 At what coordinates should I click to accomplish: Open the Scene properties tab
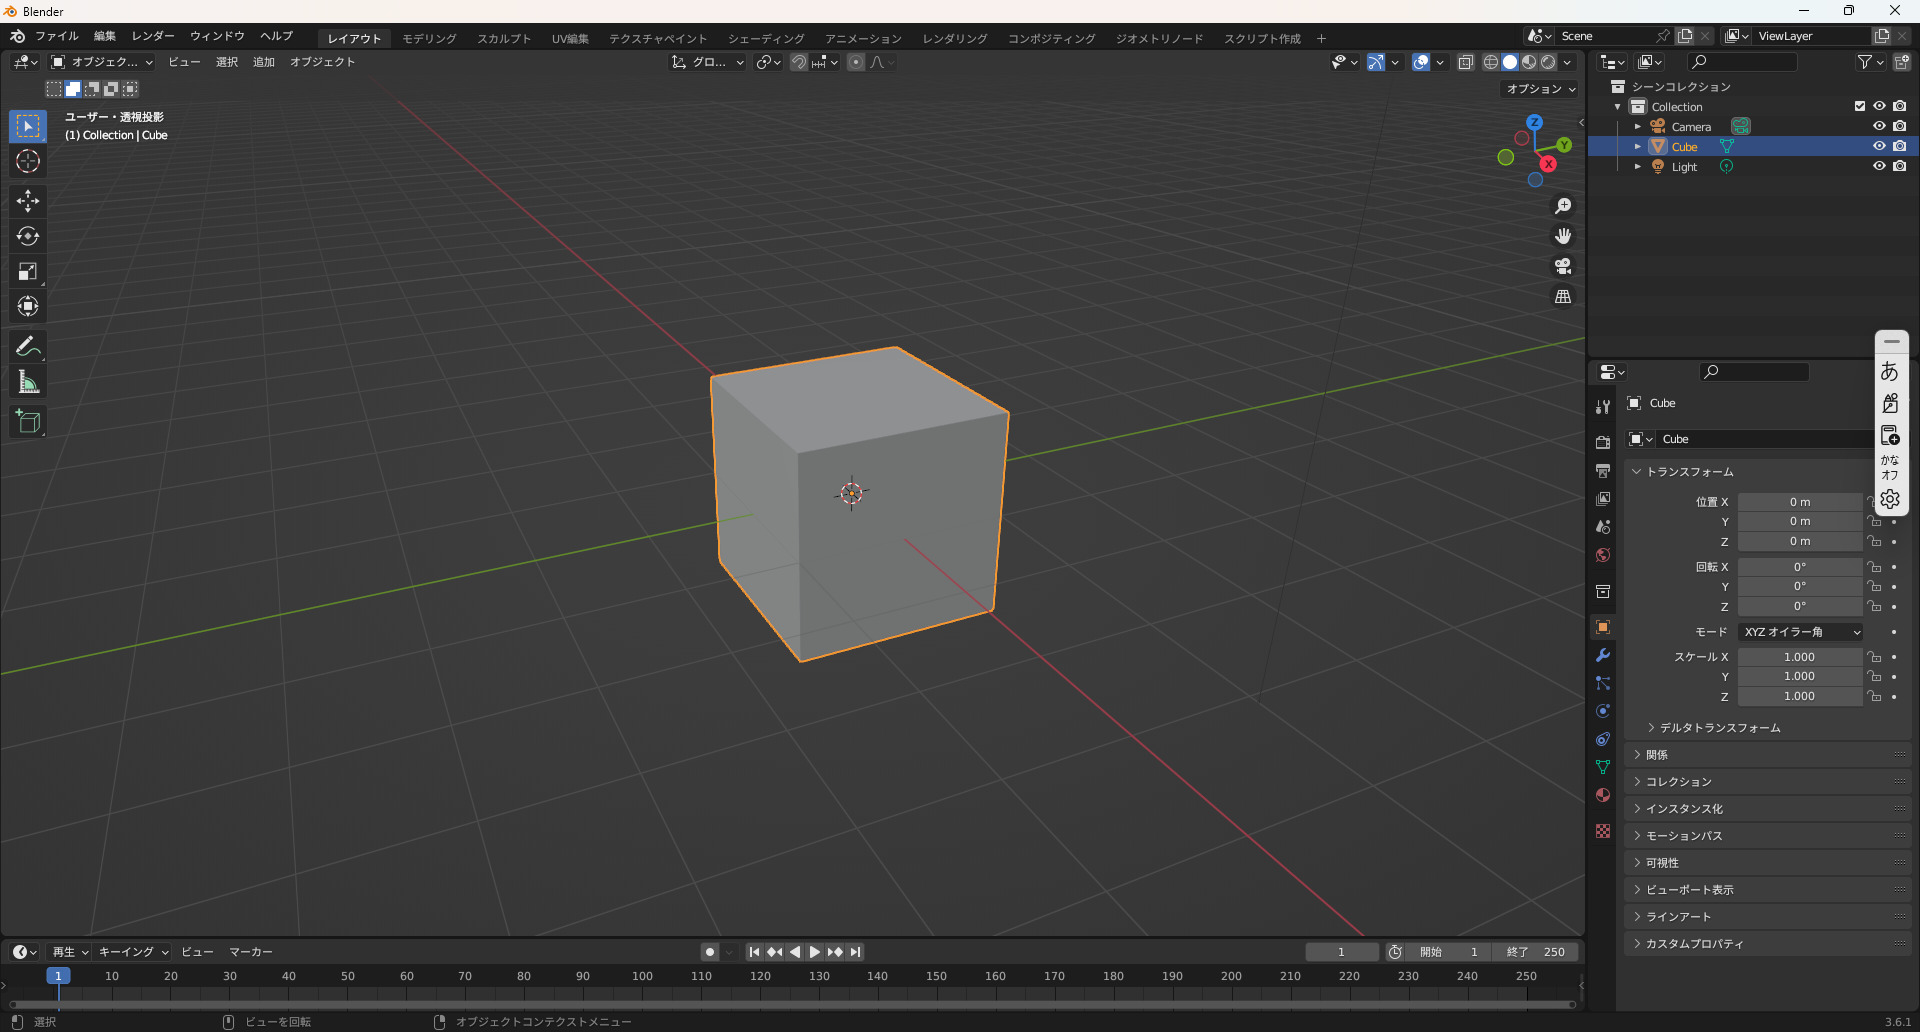coord(1603,526)
